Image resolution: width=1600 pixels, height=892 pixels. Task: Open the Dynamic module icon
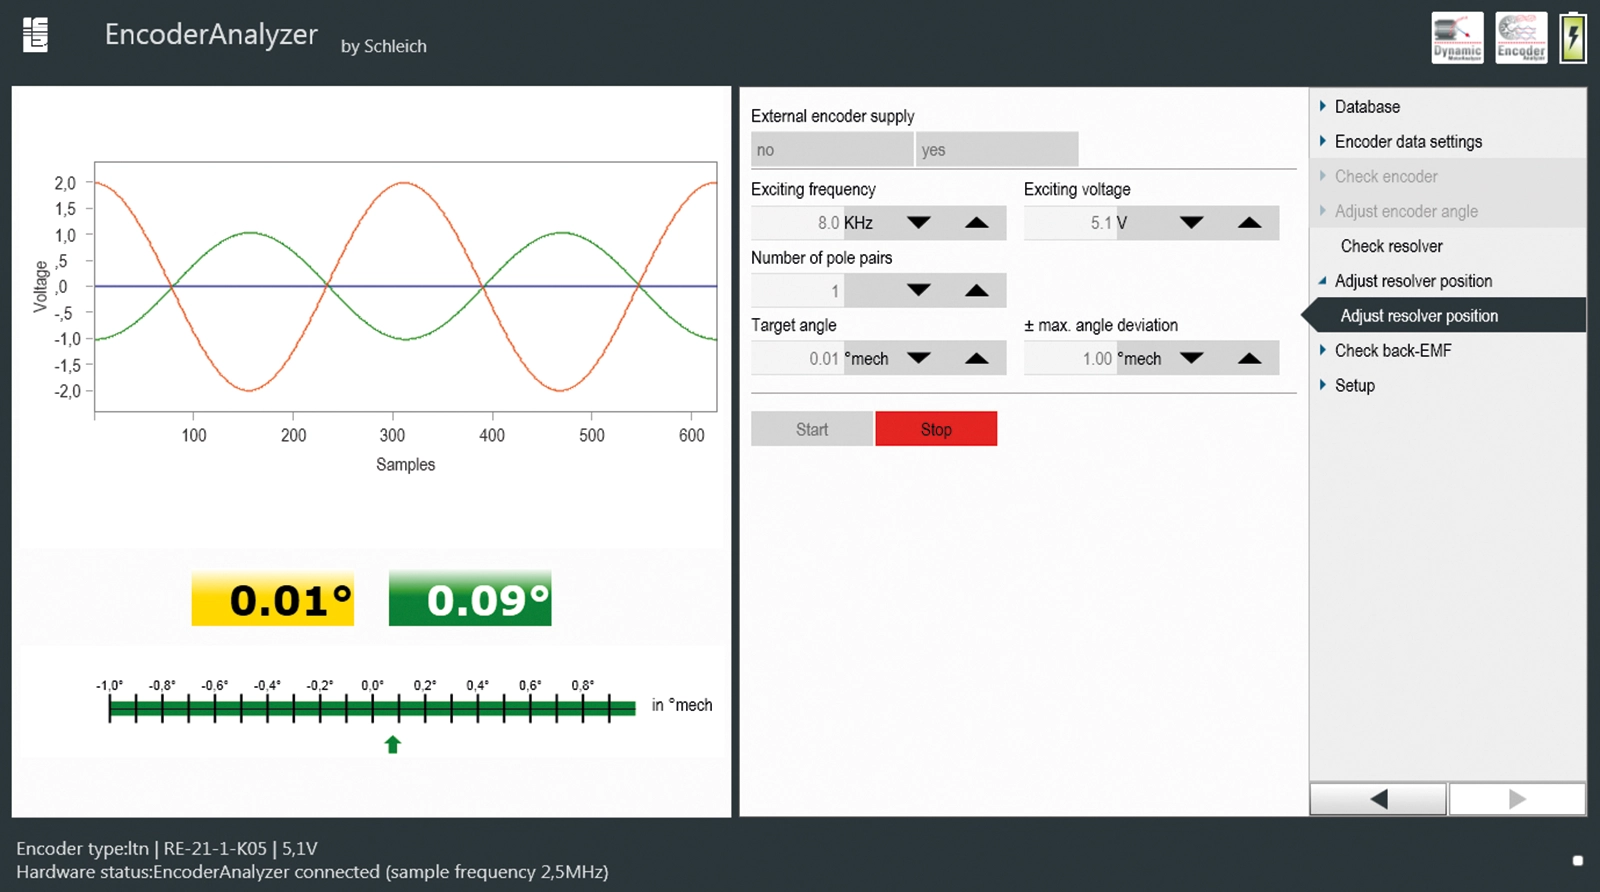coord(1457,38)
